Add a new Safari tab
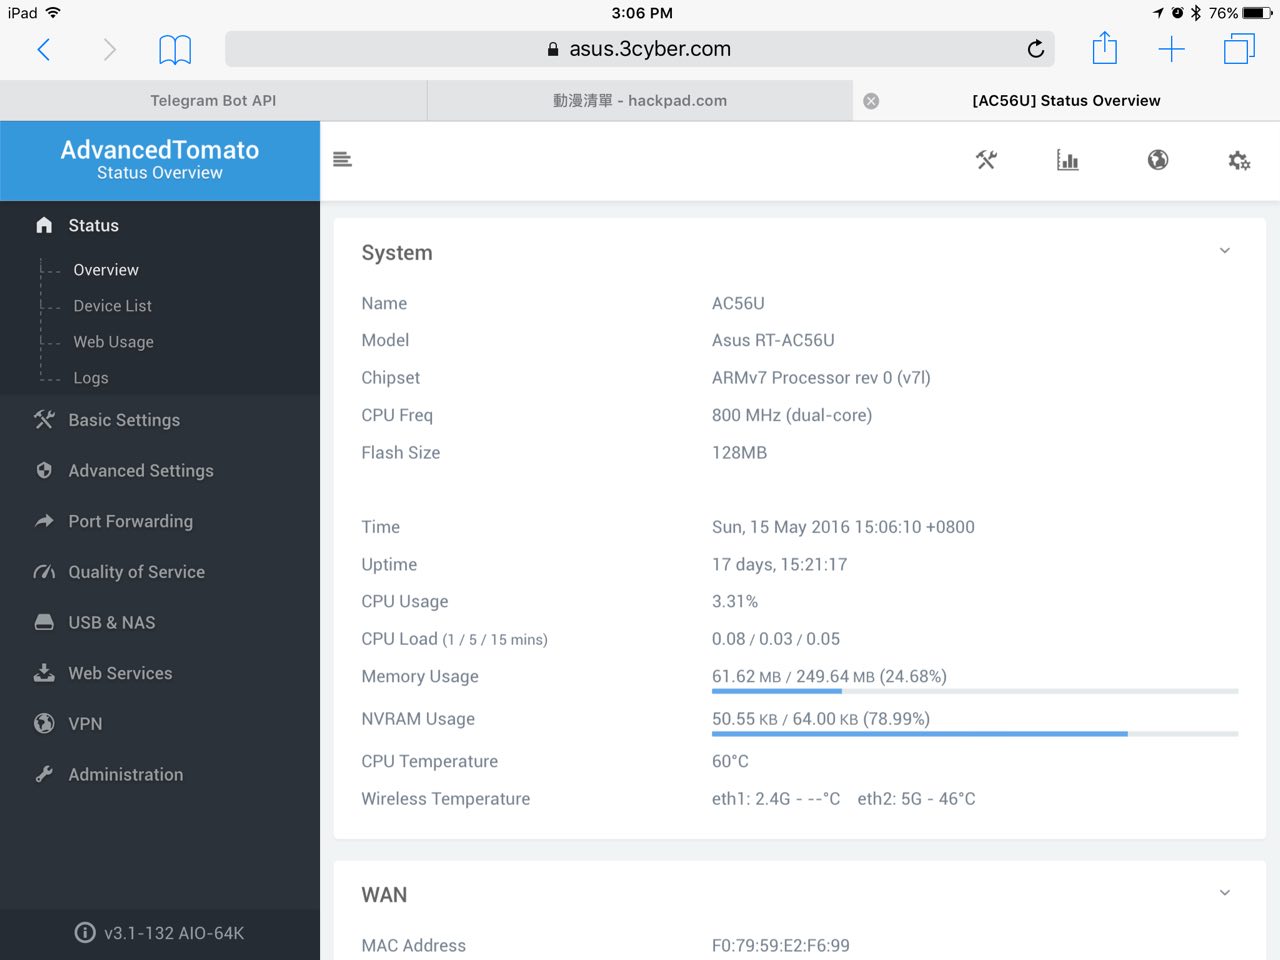Image resolution: width=1280 pixels, height=960 pixels. (1171, 49)
